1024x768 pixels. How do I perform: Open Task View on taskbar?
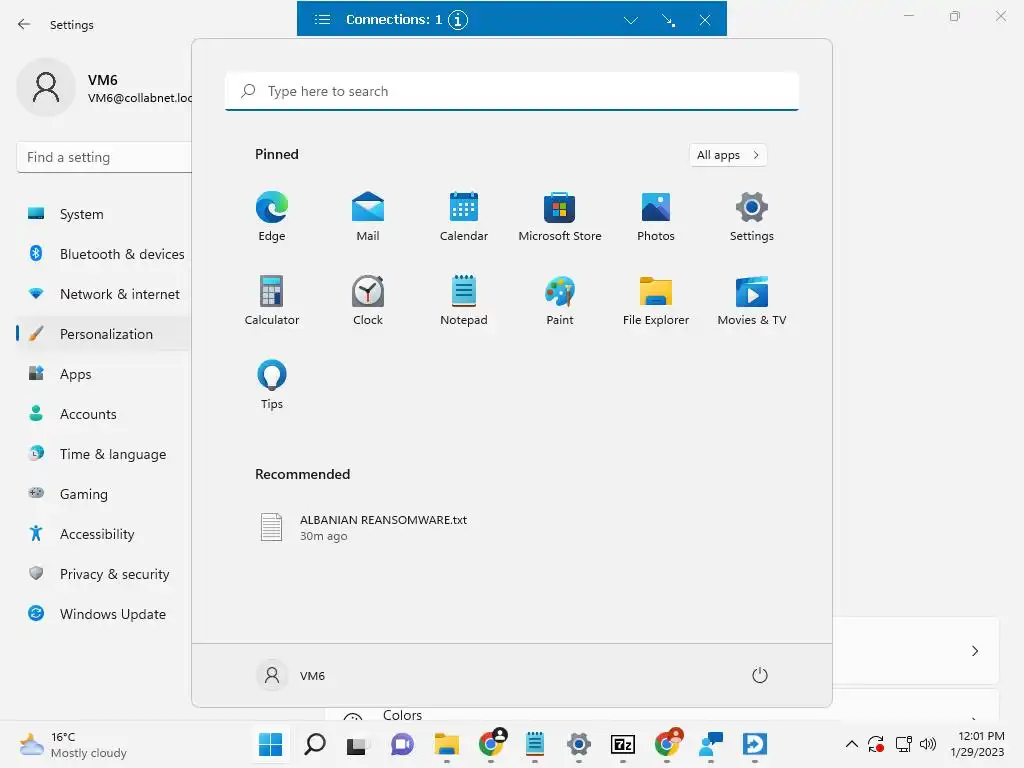click(x=358, y=744)
